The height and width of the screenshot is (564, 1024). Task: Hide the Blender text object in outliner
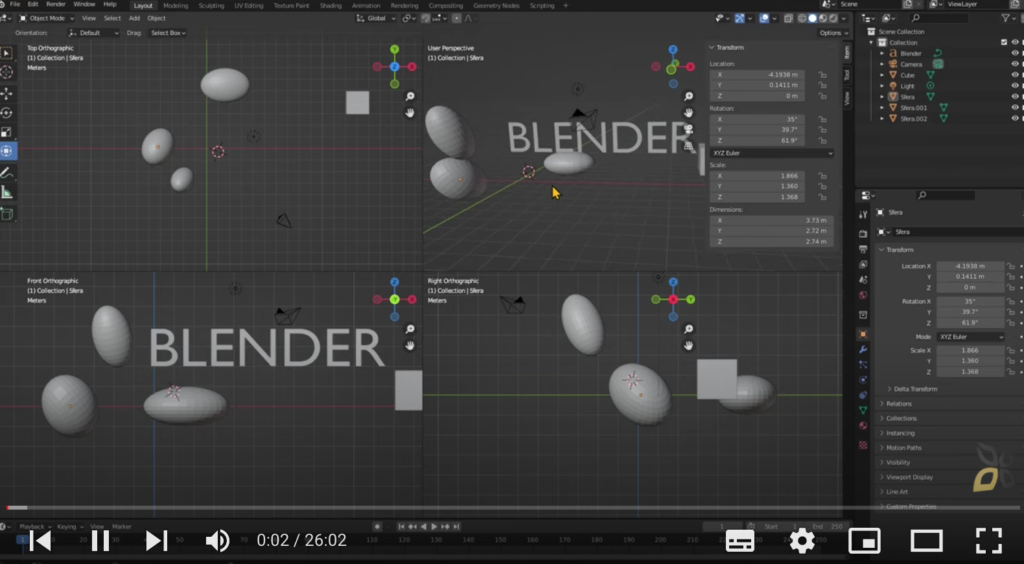click(1015, 54)
